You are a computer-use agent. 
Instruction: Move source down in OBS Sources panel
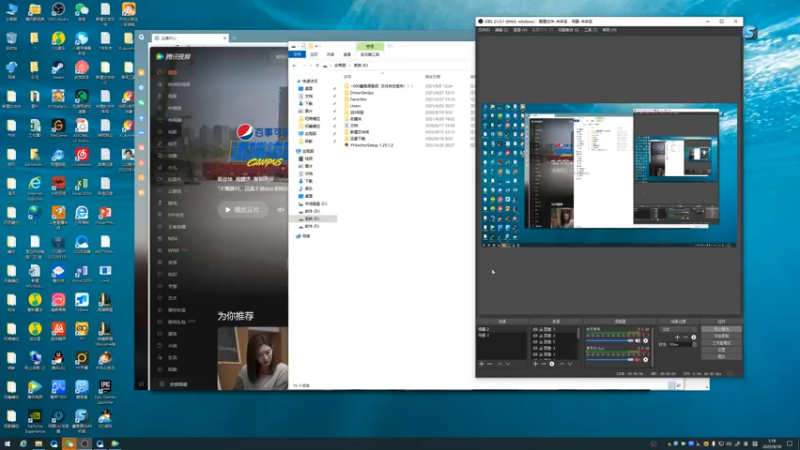pyautogui.click(x=570, y=364)
